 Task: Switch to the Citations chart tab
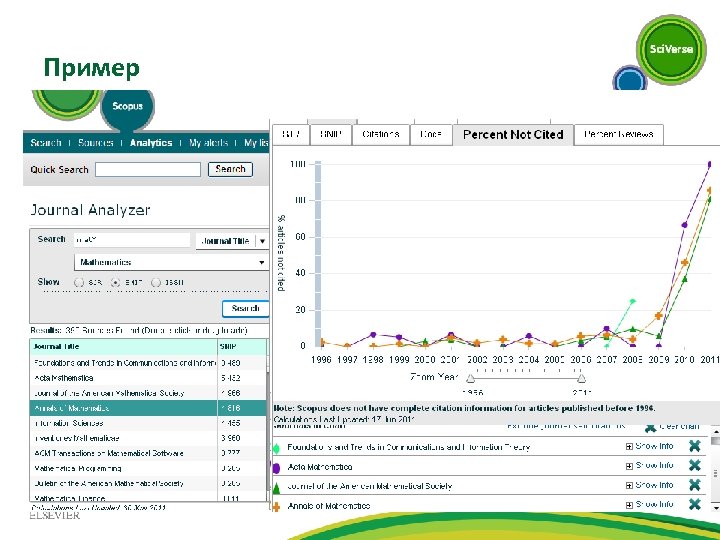[x=381, y=135]
